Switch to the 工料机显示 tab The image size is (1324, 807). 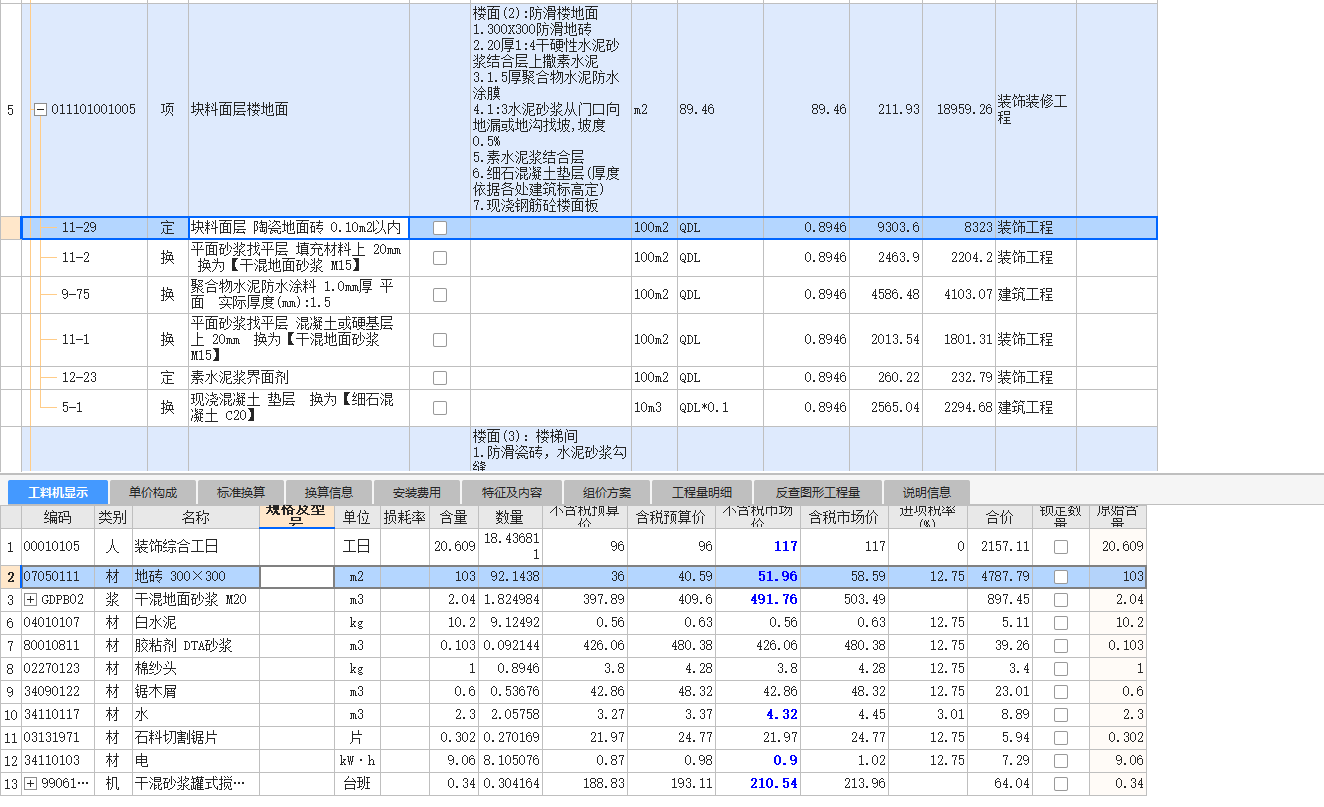tap(58, 493)
